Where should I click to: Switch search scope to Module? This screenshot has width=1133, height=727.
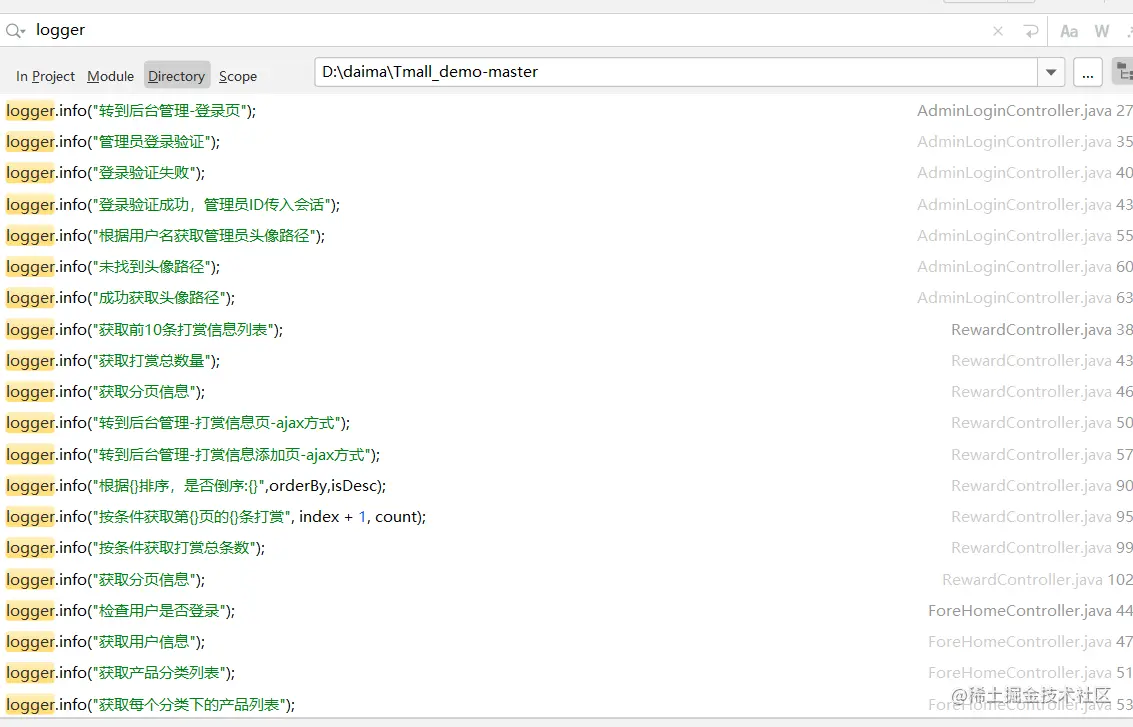pyautogui.click(x=110, y=76)
